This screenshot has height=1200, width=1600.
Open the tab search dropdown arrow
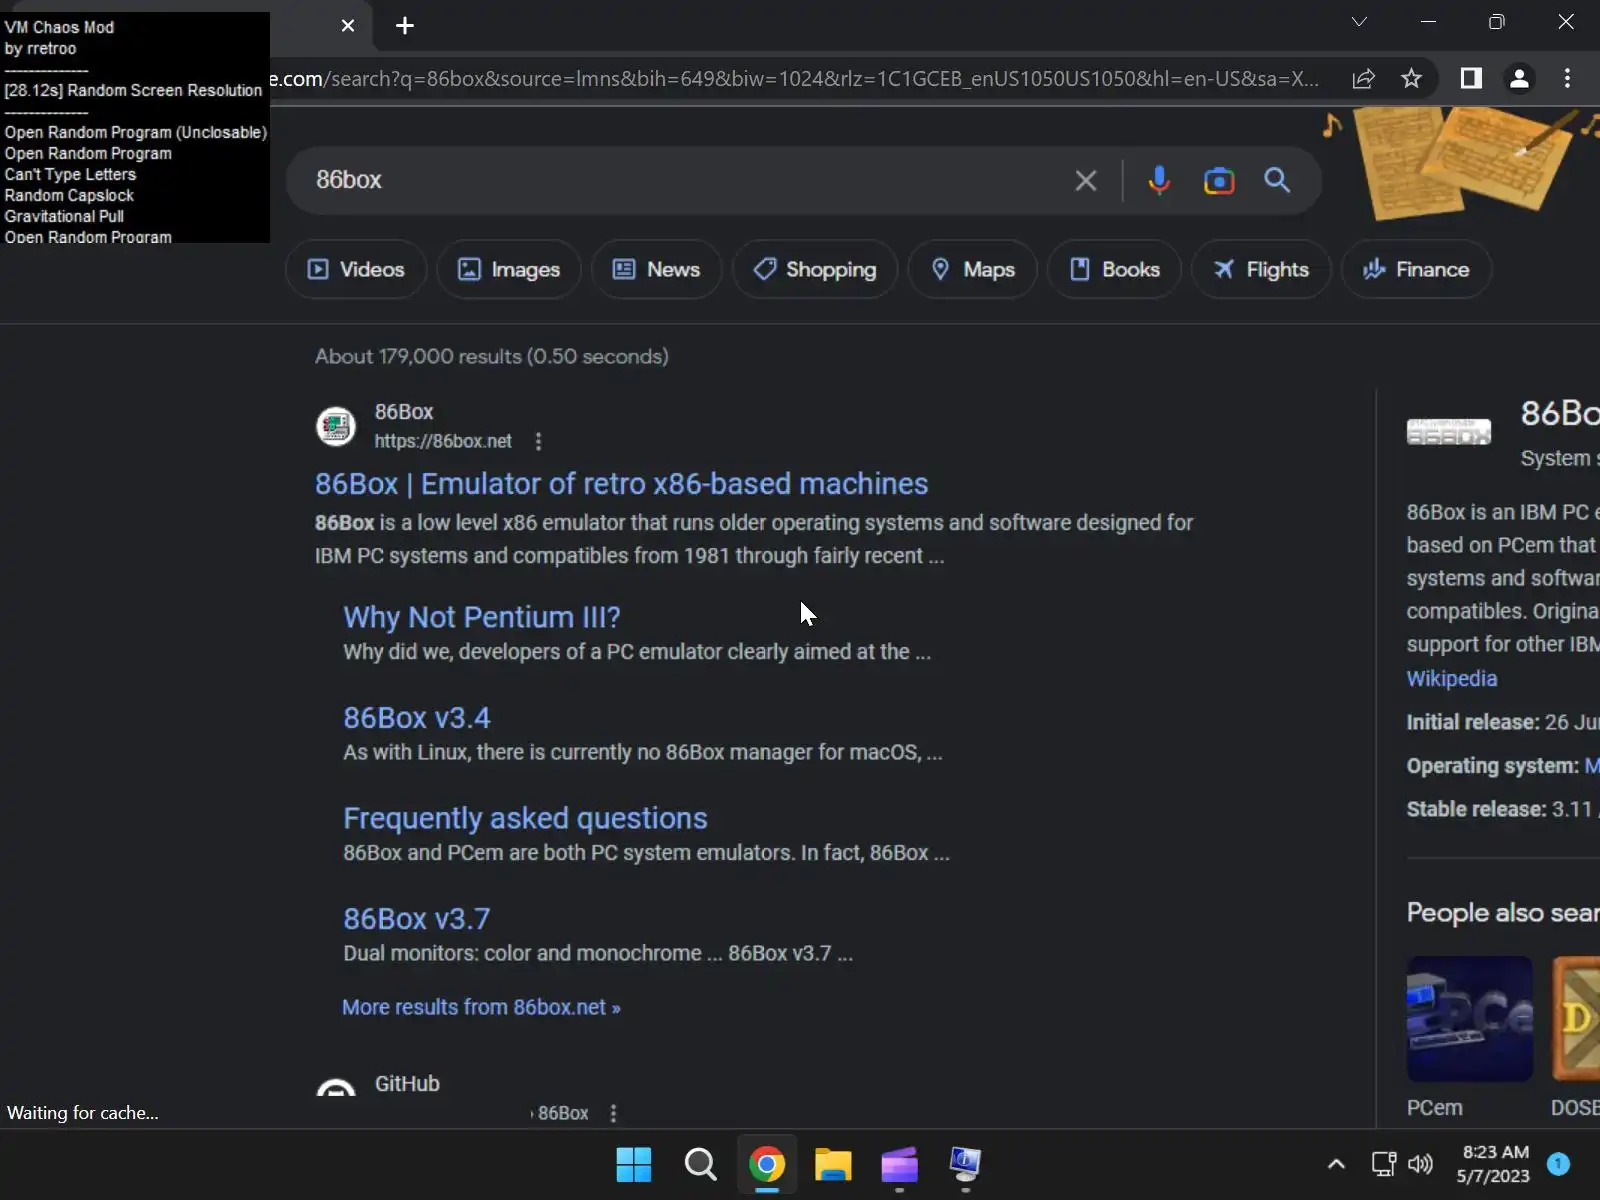coord(1359,22)
